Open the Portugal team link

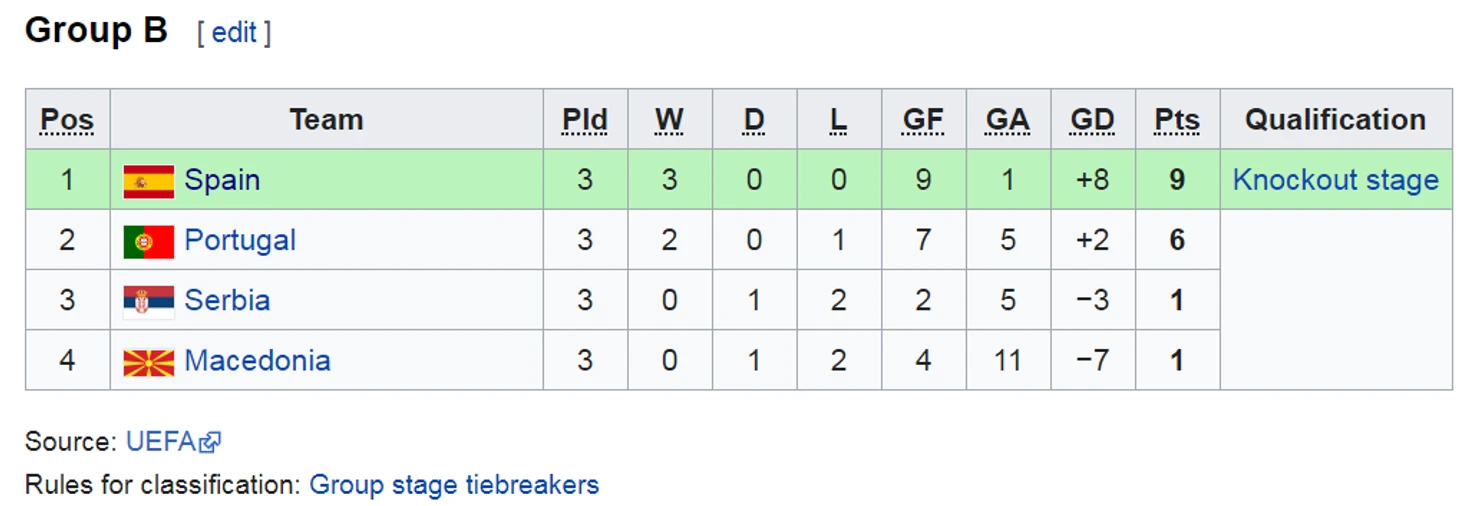240,240
